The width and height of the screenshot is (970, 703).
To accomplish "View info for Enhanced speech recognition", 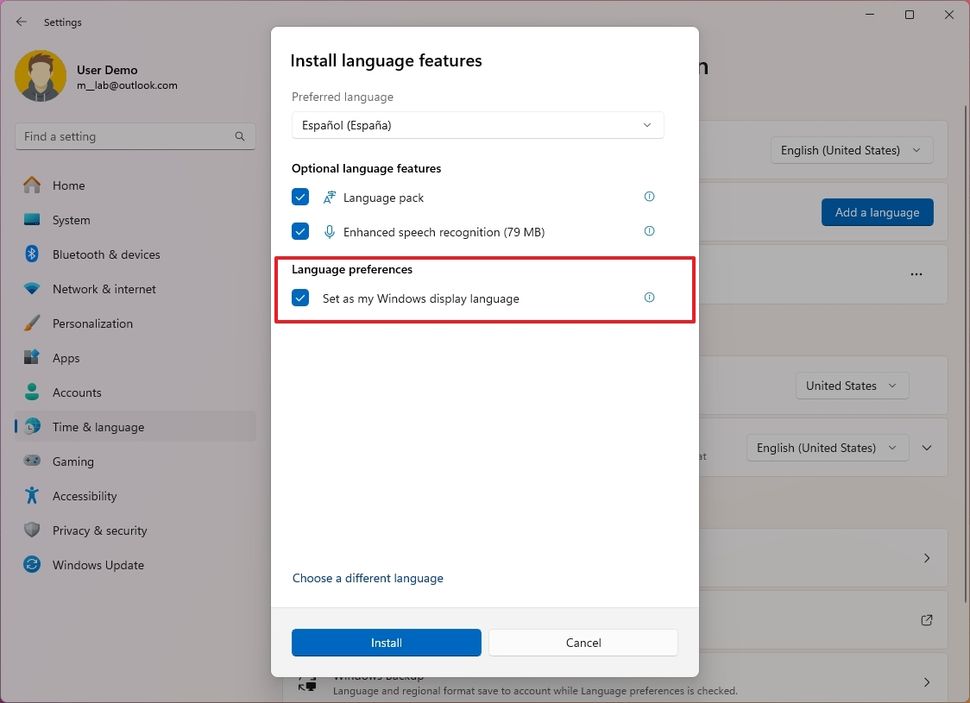I will click(649, 231).
